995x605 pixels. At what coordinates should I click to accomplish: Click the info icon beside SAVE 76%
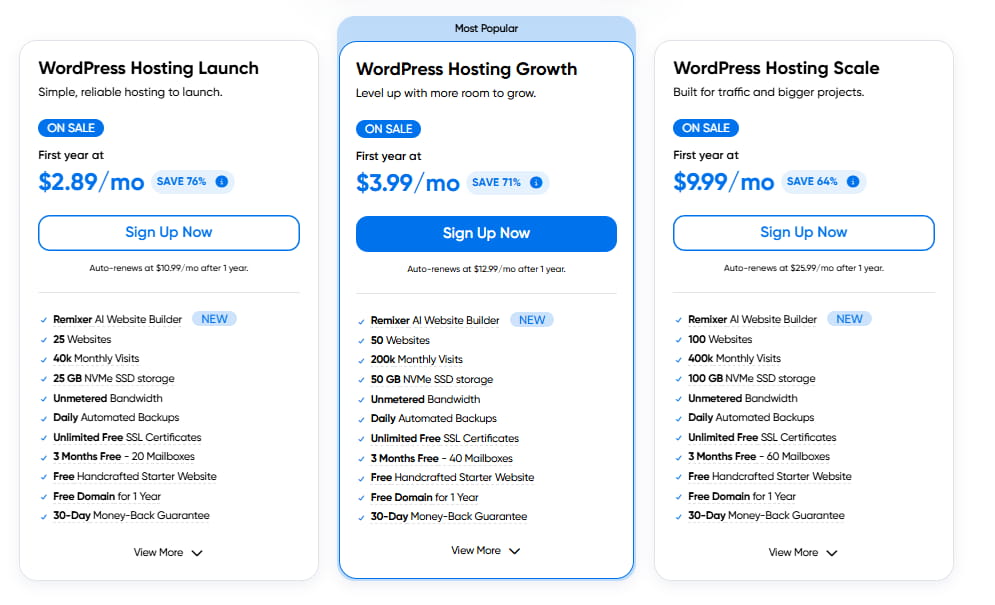click(x=222, y=182)
